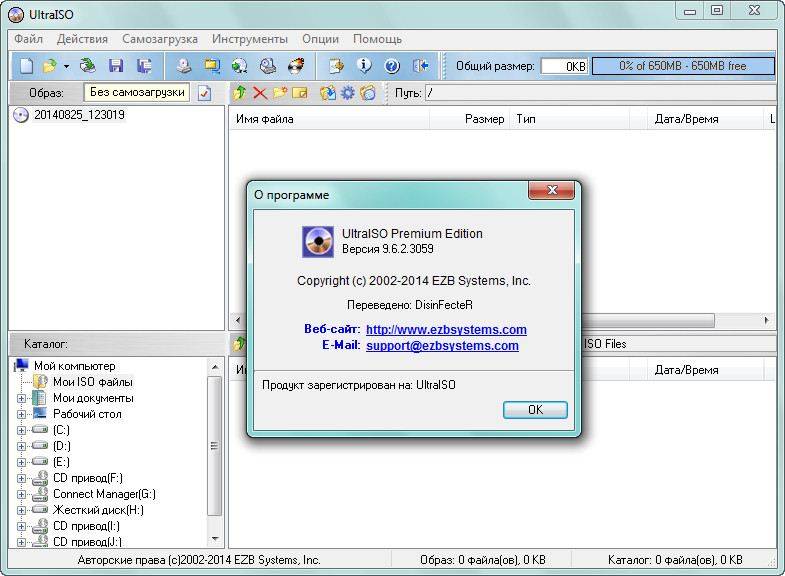785x576 pixels.
Task: Open the Инструменты menu
Action: click(250, 39)
